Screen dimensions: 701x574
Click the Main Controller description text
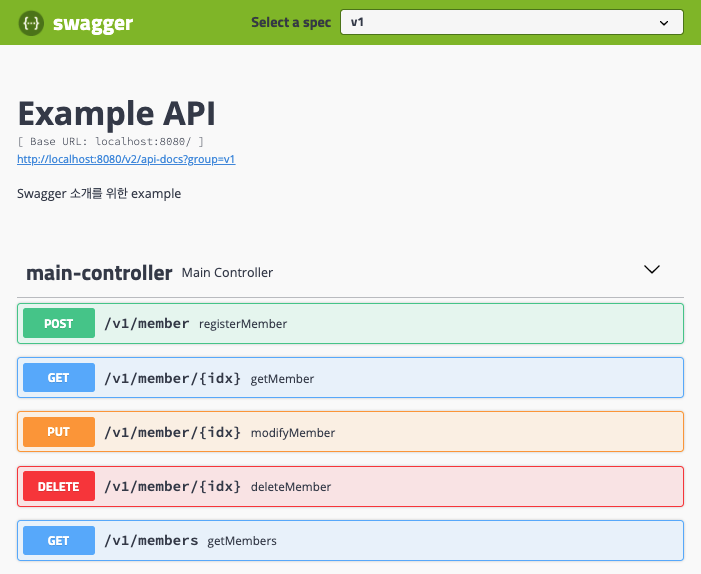pyautogui.click(x=227, y=273)
